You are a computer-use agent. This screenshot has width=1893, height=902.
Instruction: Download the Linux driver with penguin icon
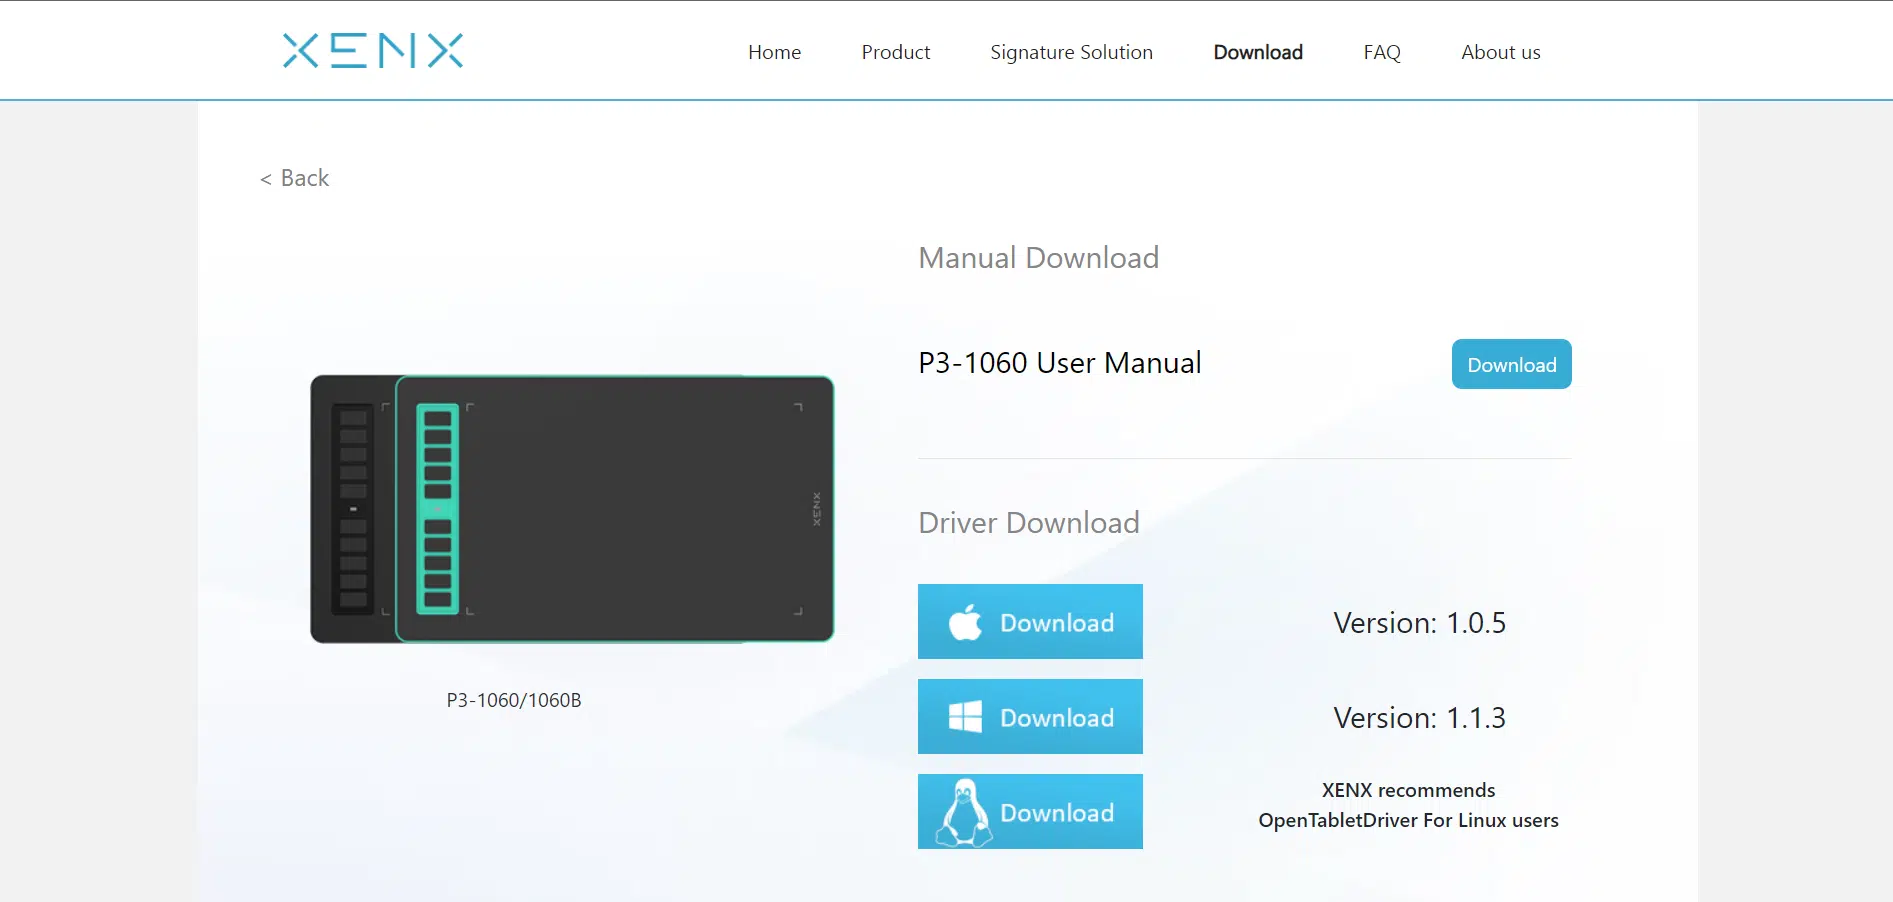pos(1030,812)
